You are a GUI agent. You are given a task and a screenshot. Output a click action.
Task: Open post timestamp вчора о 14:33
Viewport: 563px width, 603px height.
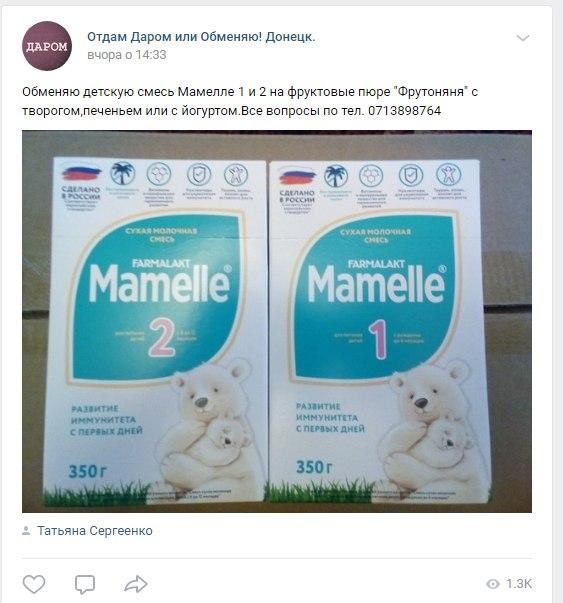coord(127,55)
